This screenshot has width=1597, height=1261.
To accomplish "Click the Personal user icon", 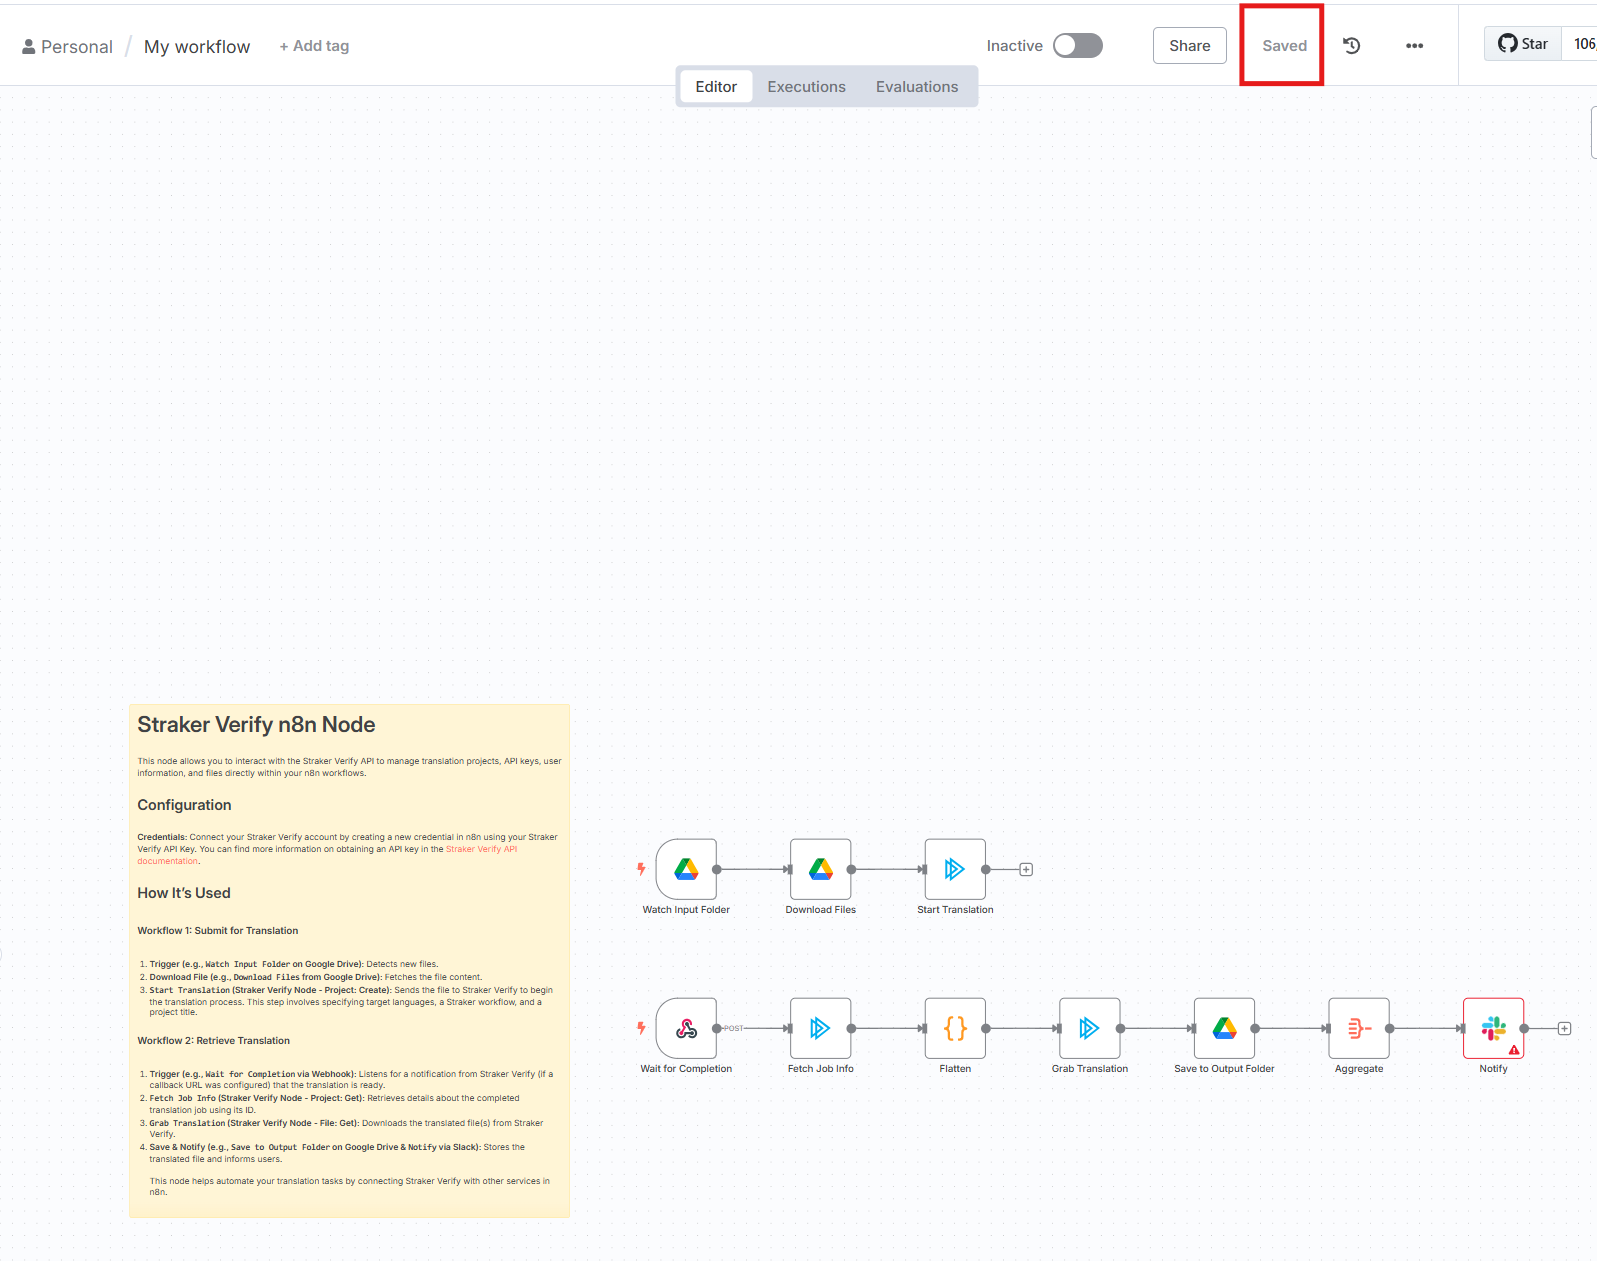I will click(29, 47).
